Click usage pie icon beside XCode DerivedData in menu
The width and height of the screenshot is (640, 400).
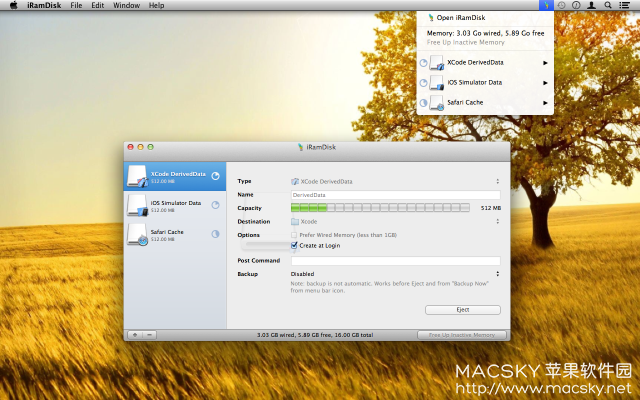(x=423, y=63)
